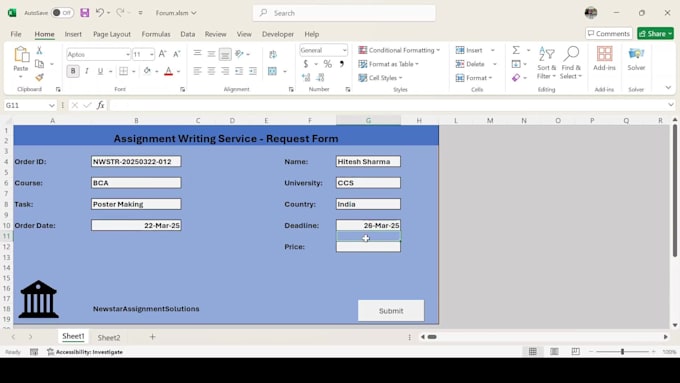The width and height of the screenshot is (680, 383).
Task: Expand Cell Styles menu
Action: [381, 78]
